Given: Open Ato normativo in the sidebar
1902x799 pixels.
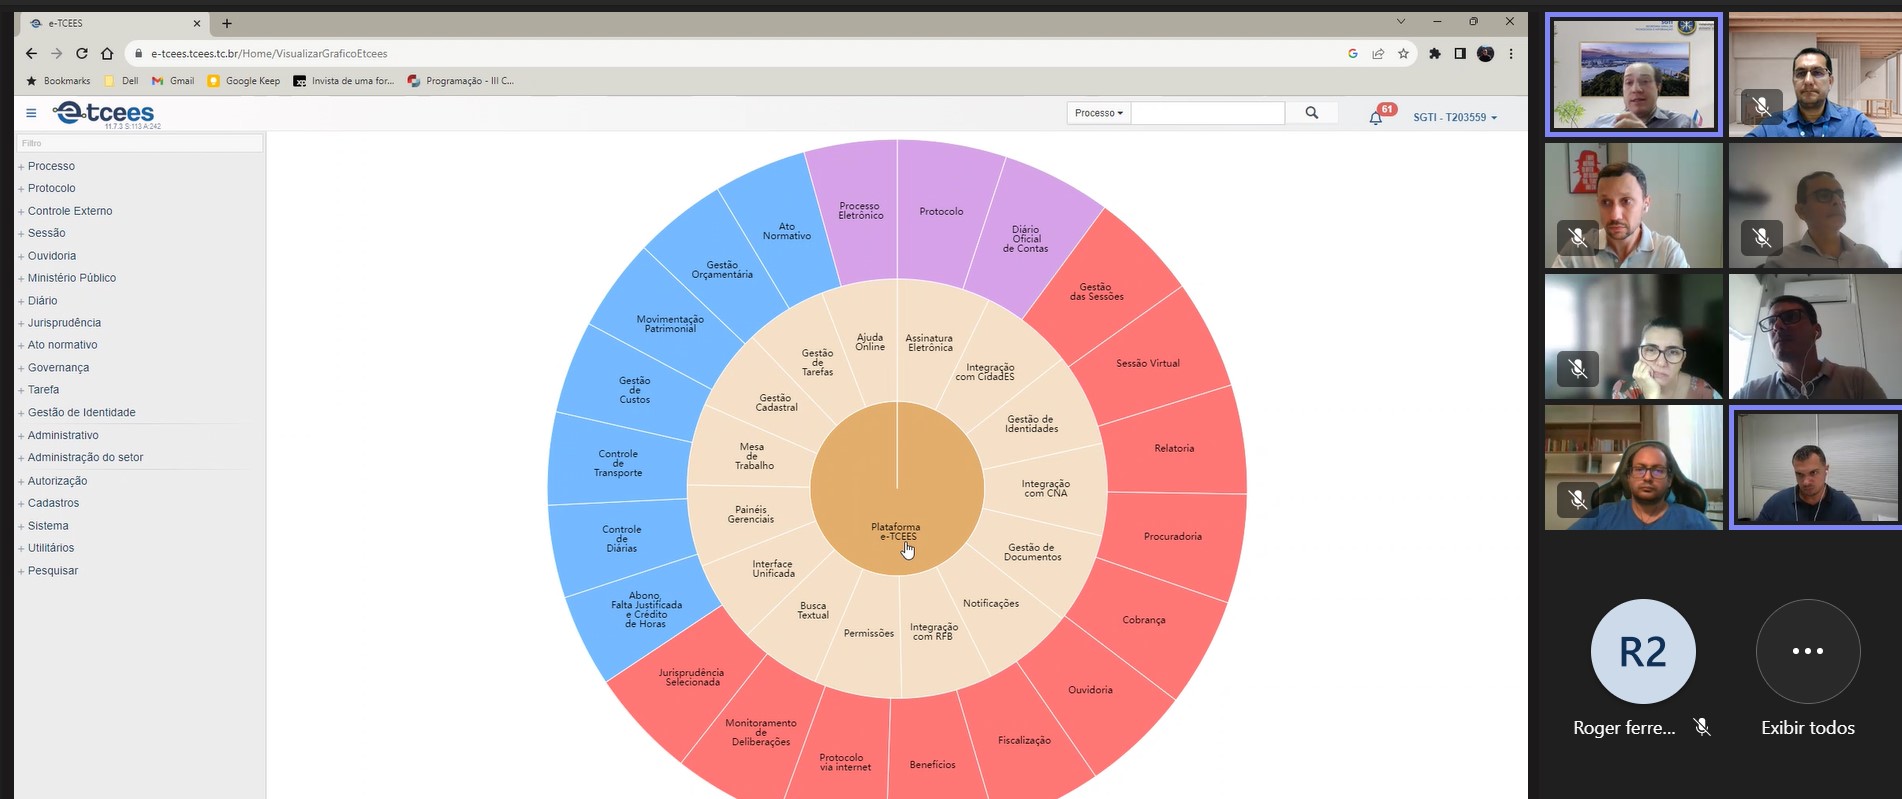Looking at the screenshot, I should pos(62,345).
